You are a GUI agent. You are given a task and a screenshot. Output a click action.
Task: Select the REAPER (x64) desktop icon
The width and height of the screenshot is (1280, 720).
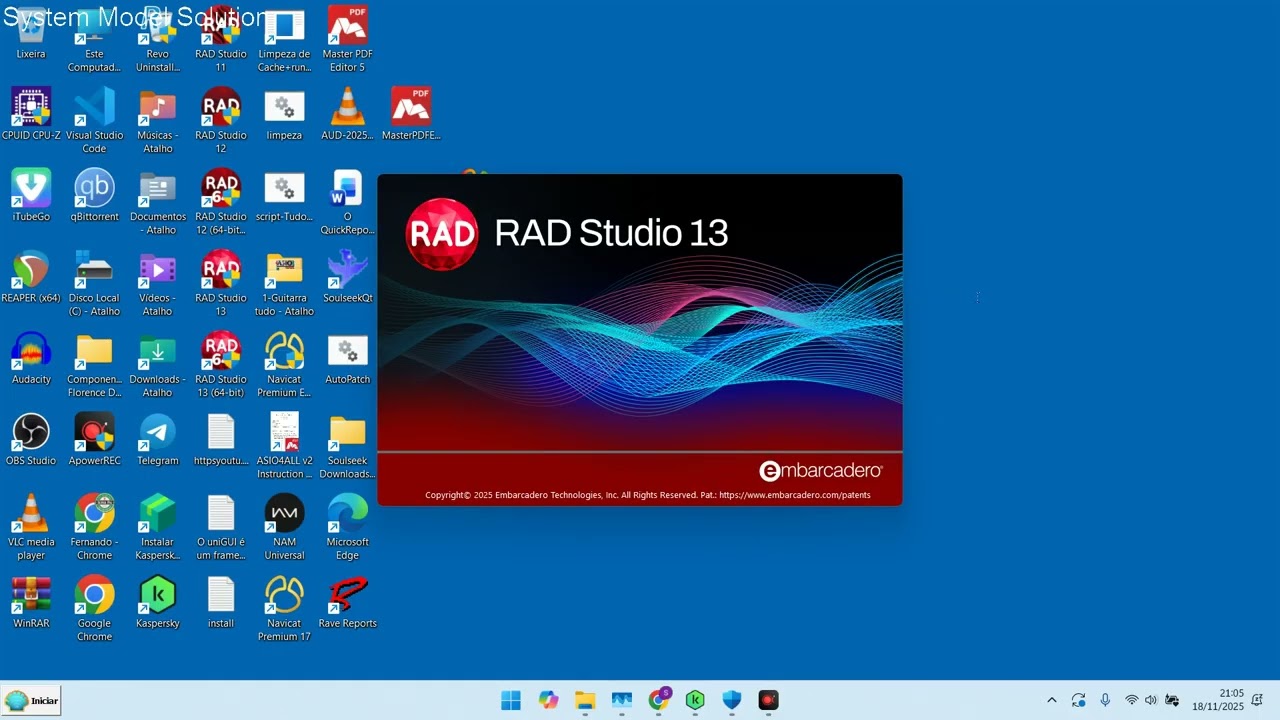tap(31, 276)
